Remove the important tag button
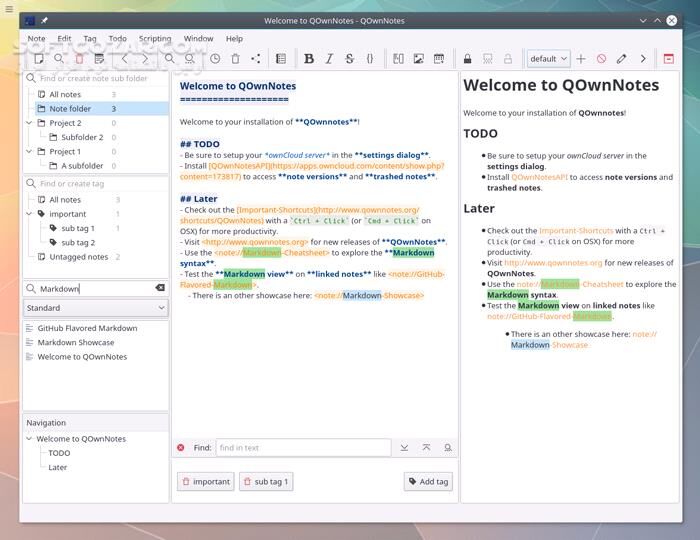Image resolution: width=700 pixels, height=540 pixels. pyautogui.click(x=206, y=482)
